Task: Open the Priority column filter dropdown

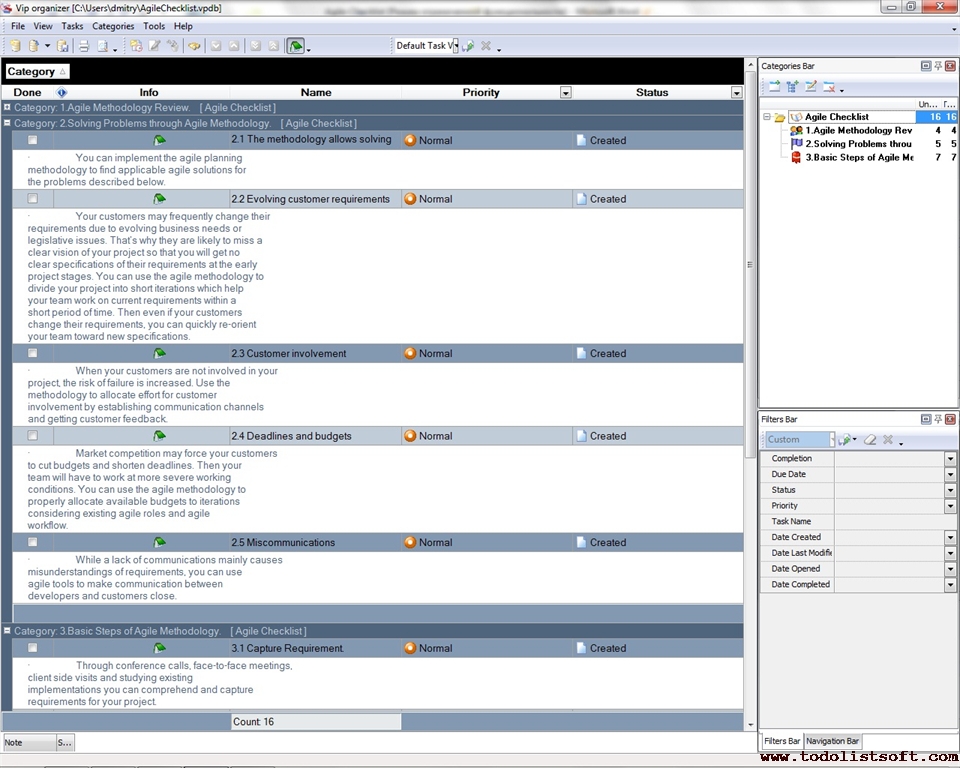Action: (x=565, y=93)
